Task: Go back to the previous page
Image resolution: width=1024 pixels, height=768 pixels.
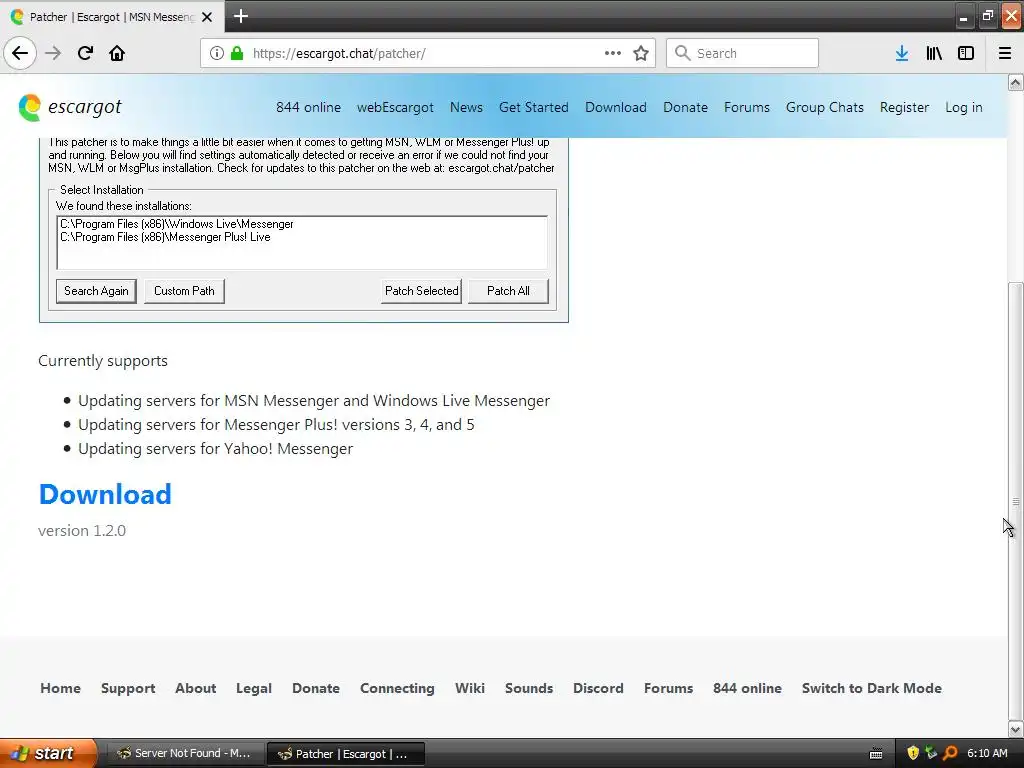Action: coord(20,53)
